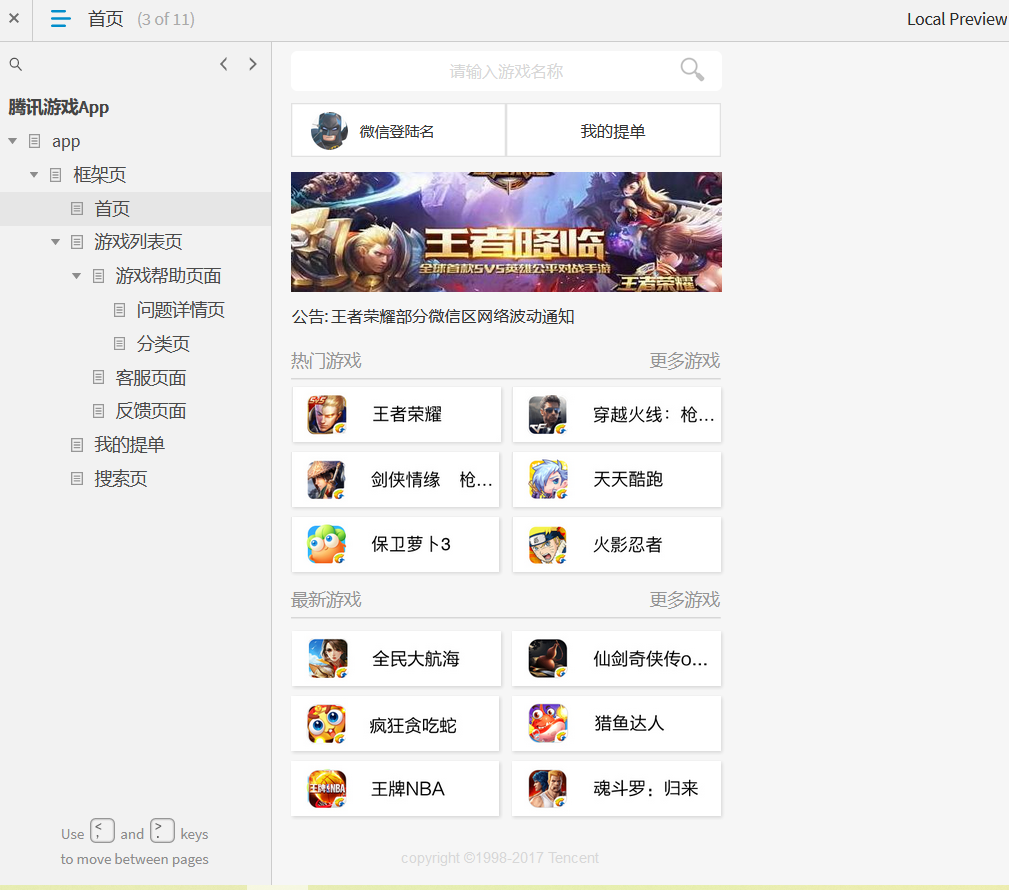Open the 保卫萝卜3 game name label
The height and width of the screenshot is (890, 1009).
coord(411,544)
